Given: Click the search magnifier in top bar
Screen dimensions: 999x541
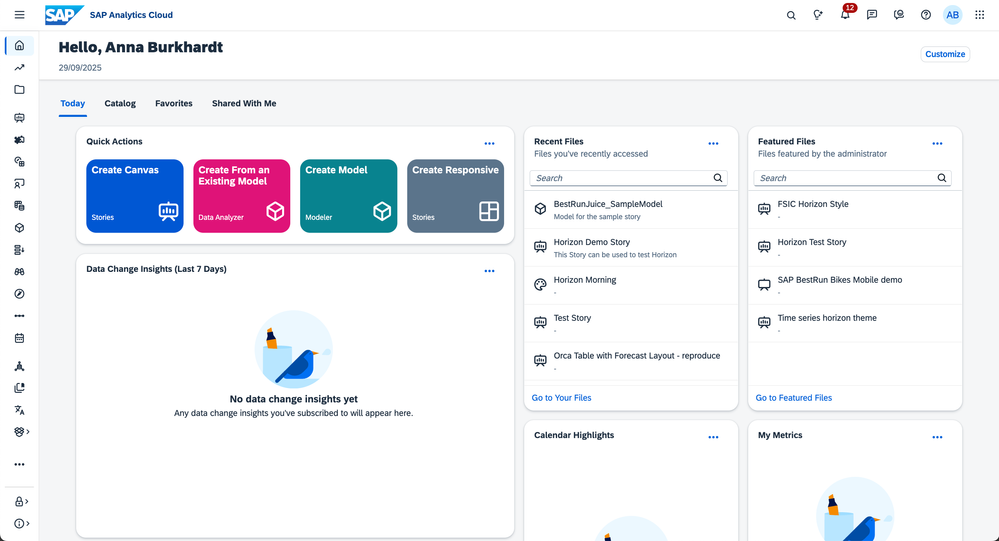Looking at the screenshot, I should click(x=791, y=15).
